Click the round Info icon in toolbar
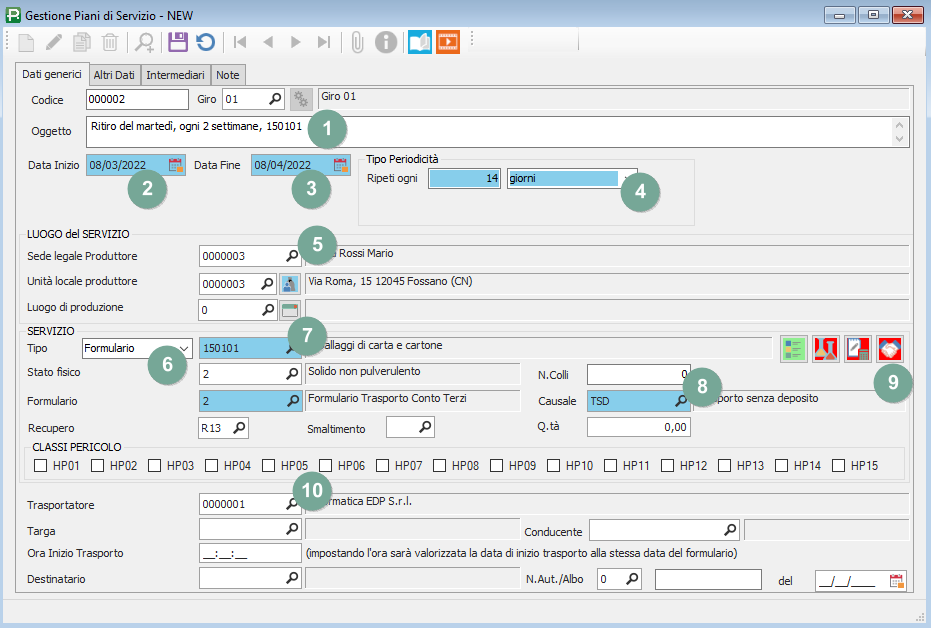 coord(386,42)
